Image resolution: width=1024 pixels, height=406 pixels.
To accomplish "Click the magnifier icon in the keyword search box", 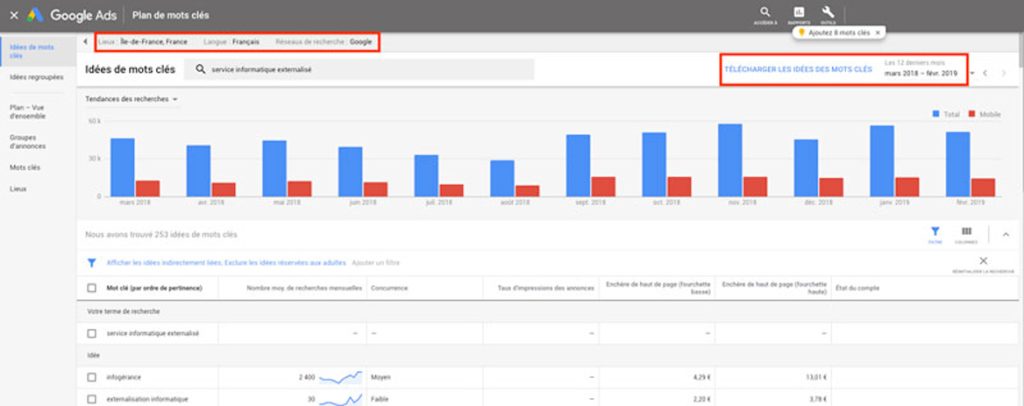I will (x=200, y=69).
